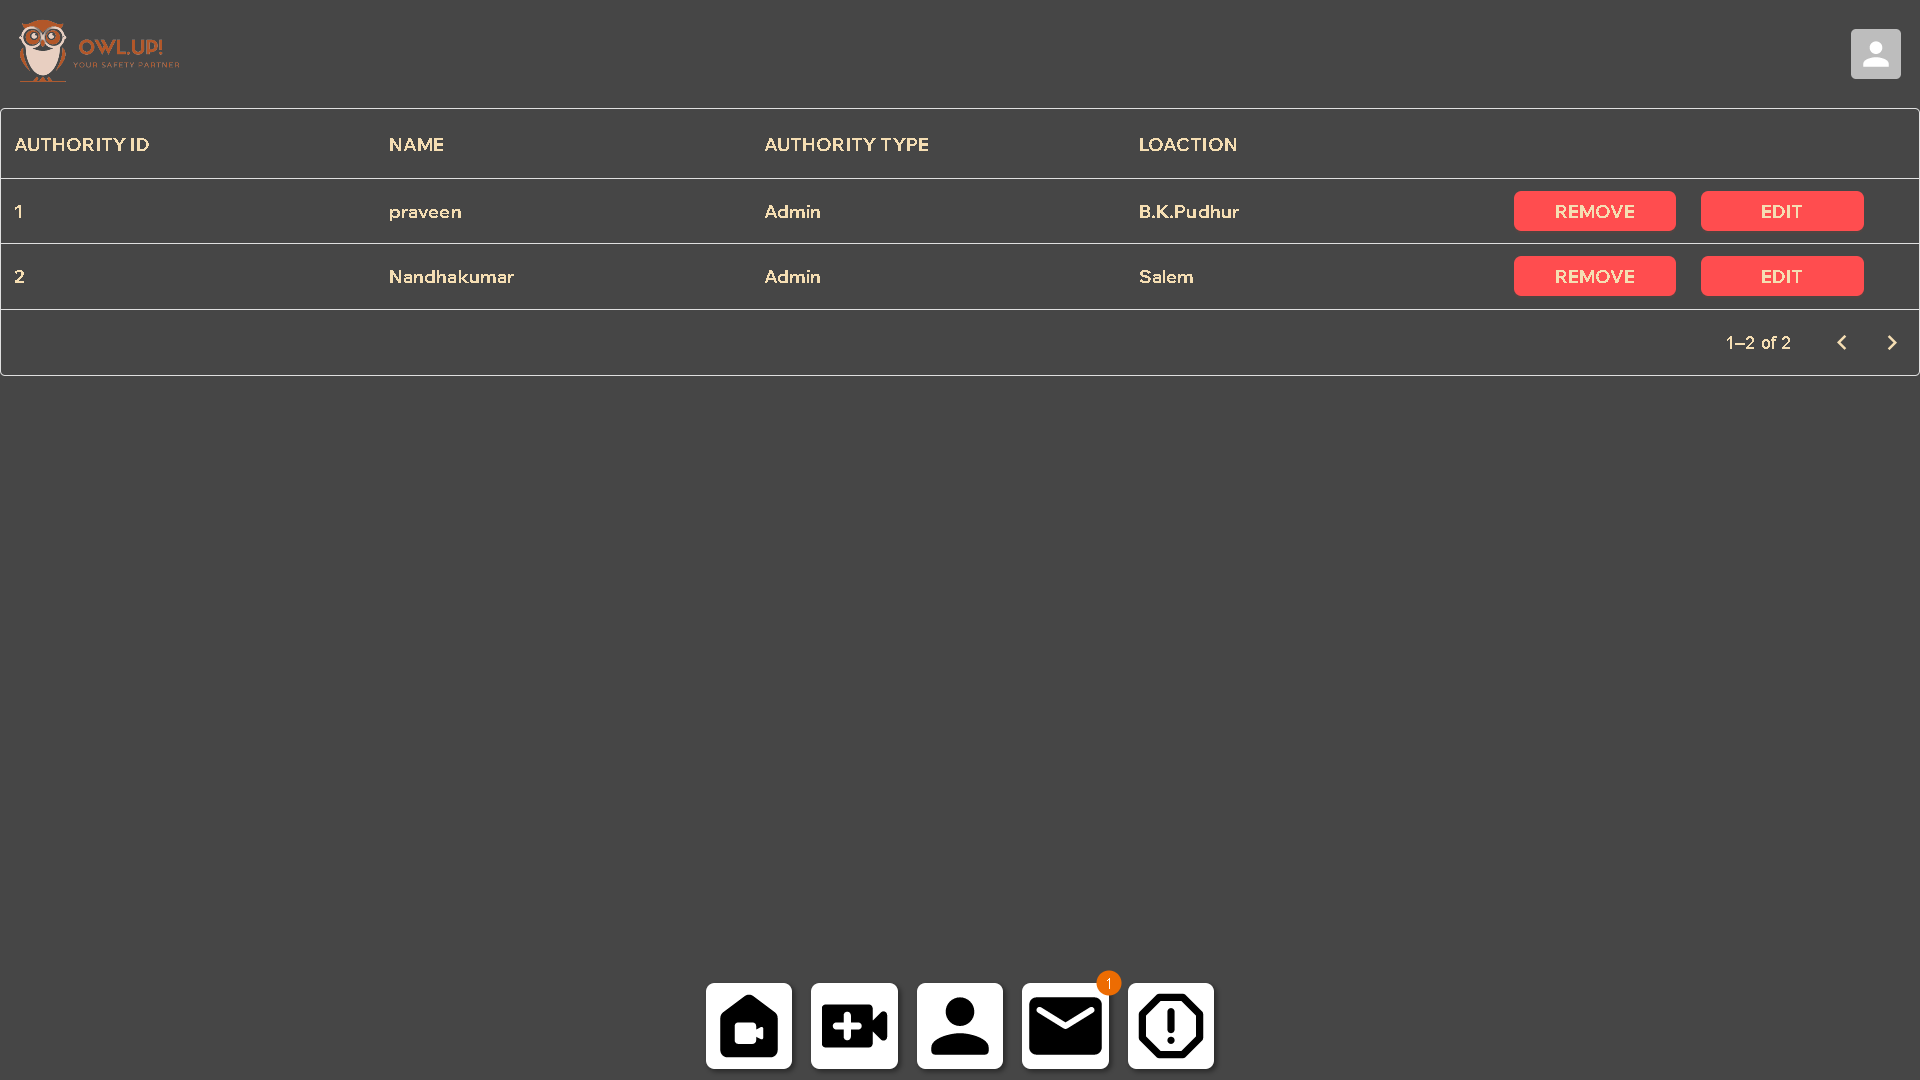The height and width of the screenshot is (1080, 1920).
Task: Click the Owl.Up! owl logo
Action: (x=43, y=51)
